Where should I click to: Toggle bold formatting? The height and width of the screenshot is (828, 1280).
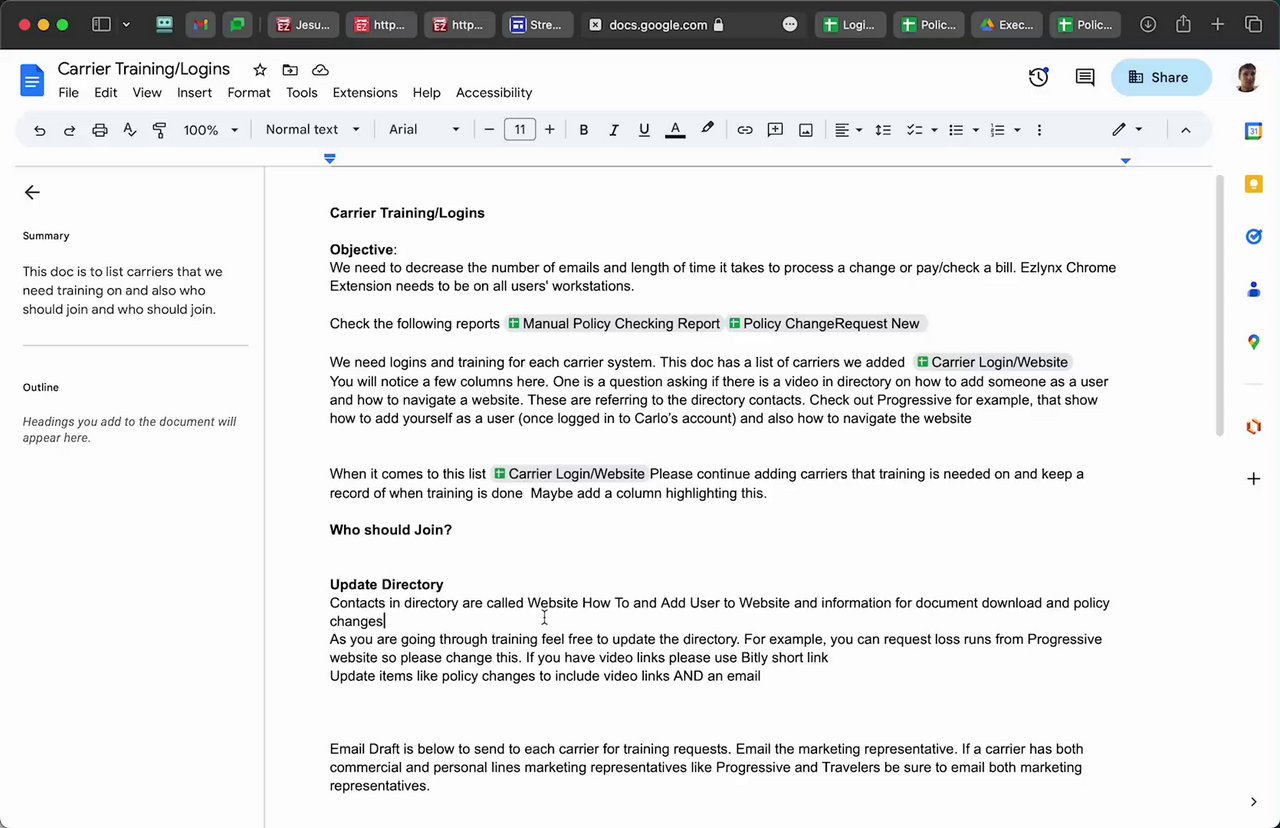(x=583, y=130)
